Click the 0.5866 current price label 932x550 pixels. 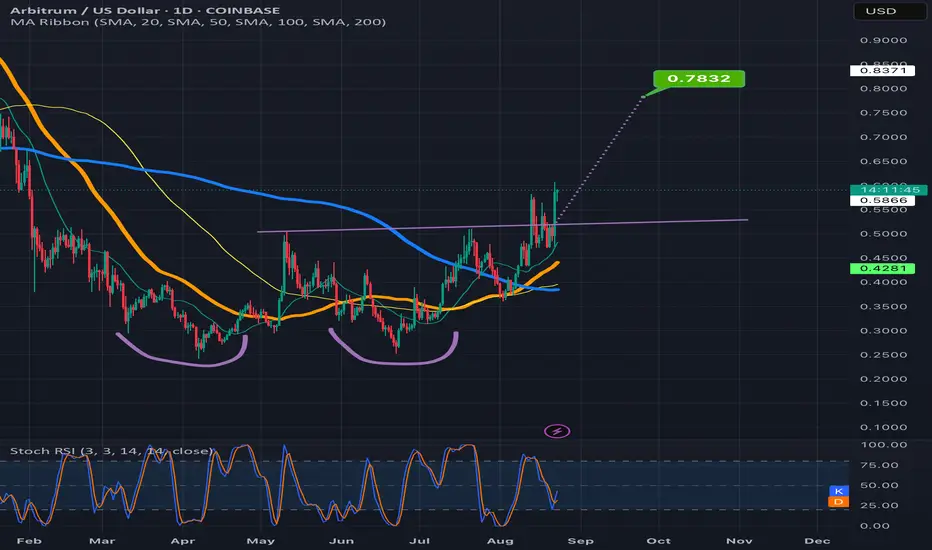pyautogui.click(x=883, y=200)
